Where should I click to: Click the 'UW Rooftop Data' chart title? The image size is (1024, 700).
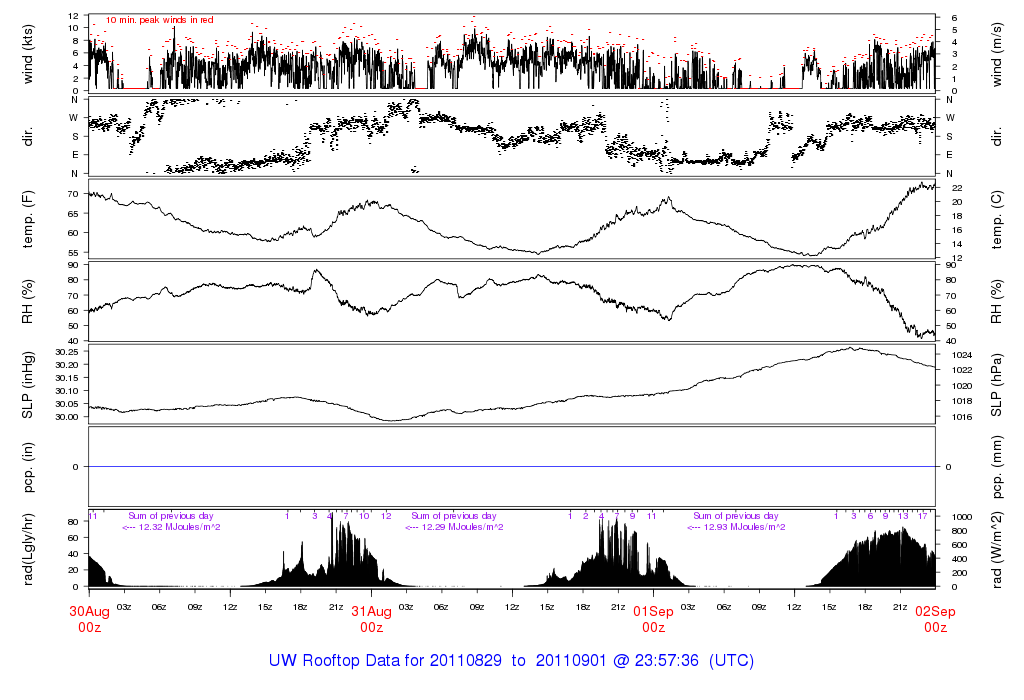(511, 661)
